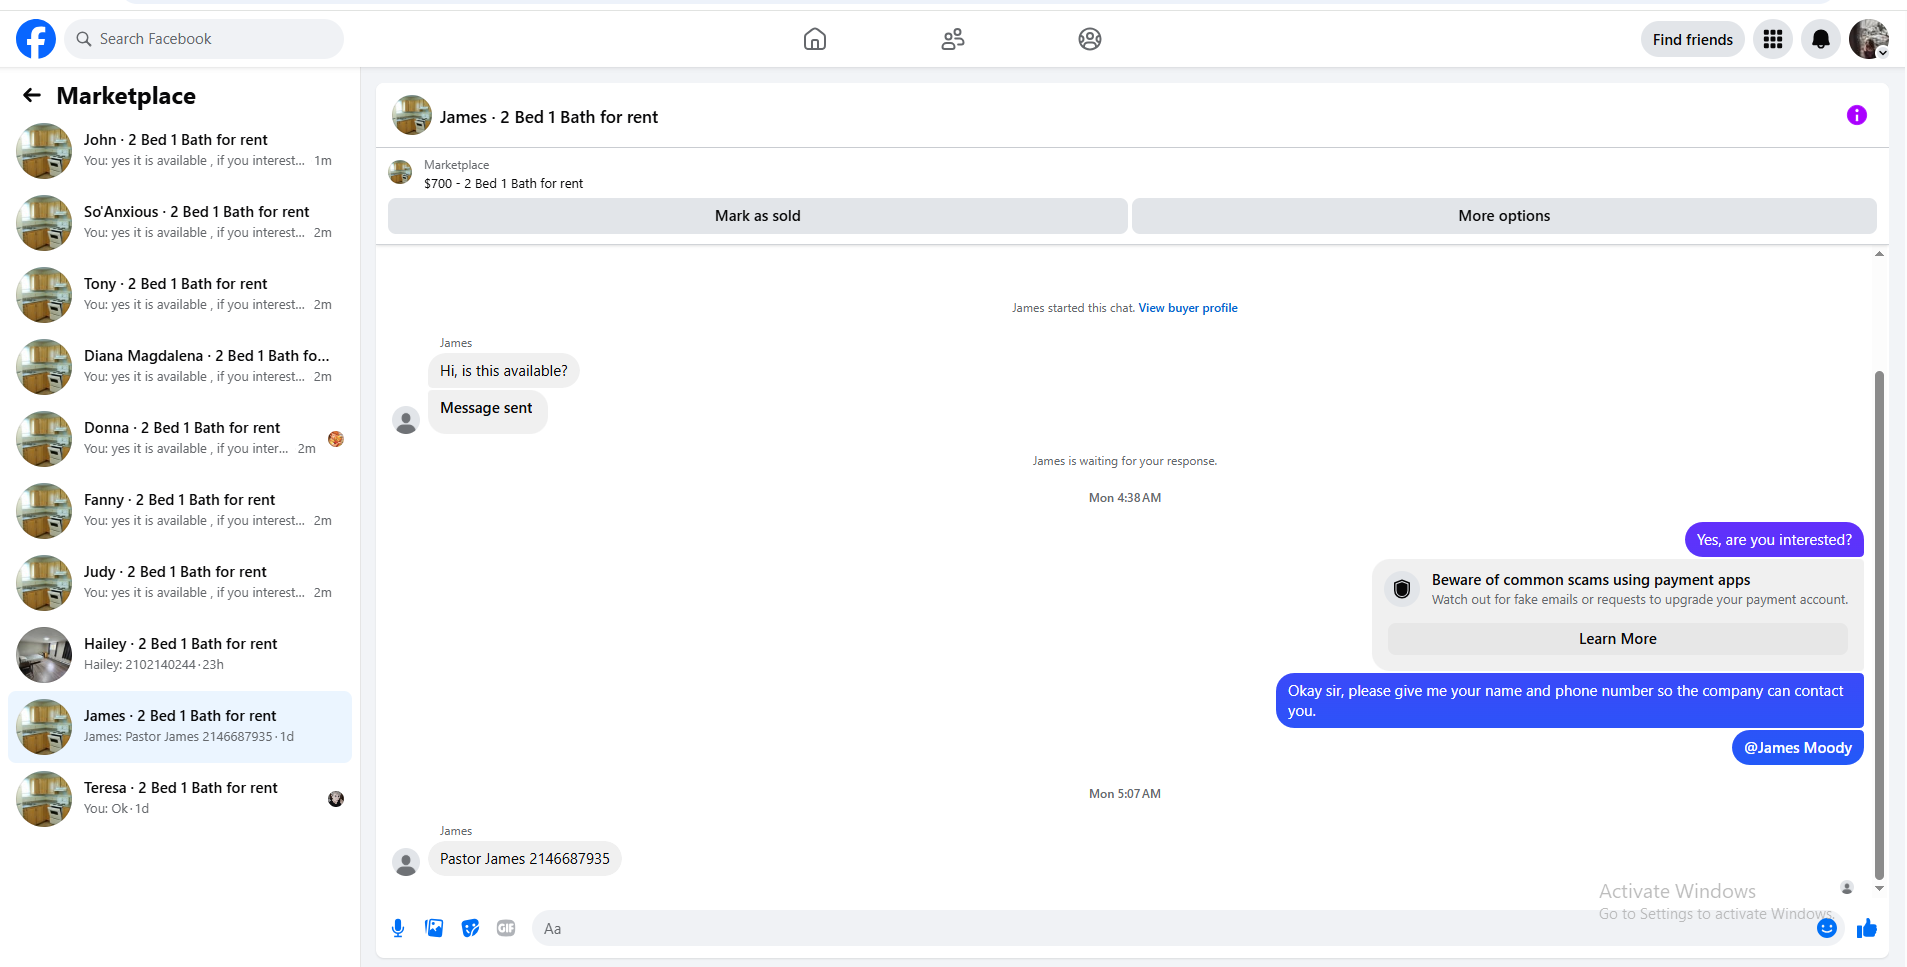The height and width of the screenshot is (967, 1907).
Task: Open the listing thumbnail in chat header
Action: pyautogui.click(x=412, y=115)
